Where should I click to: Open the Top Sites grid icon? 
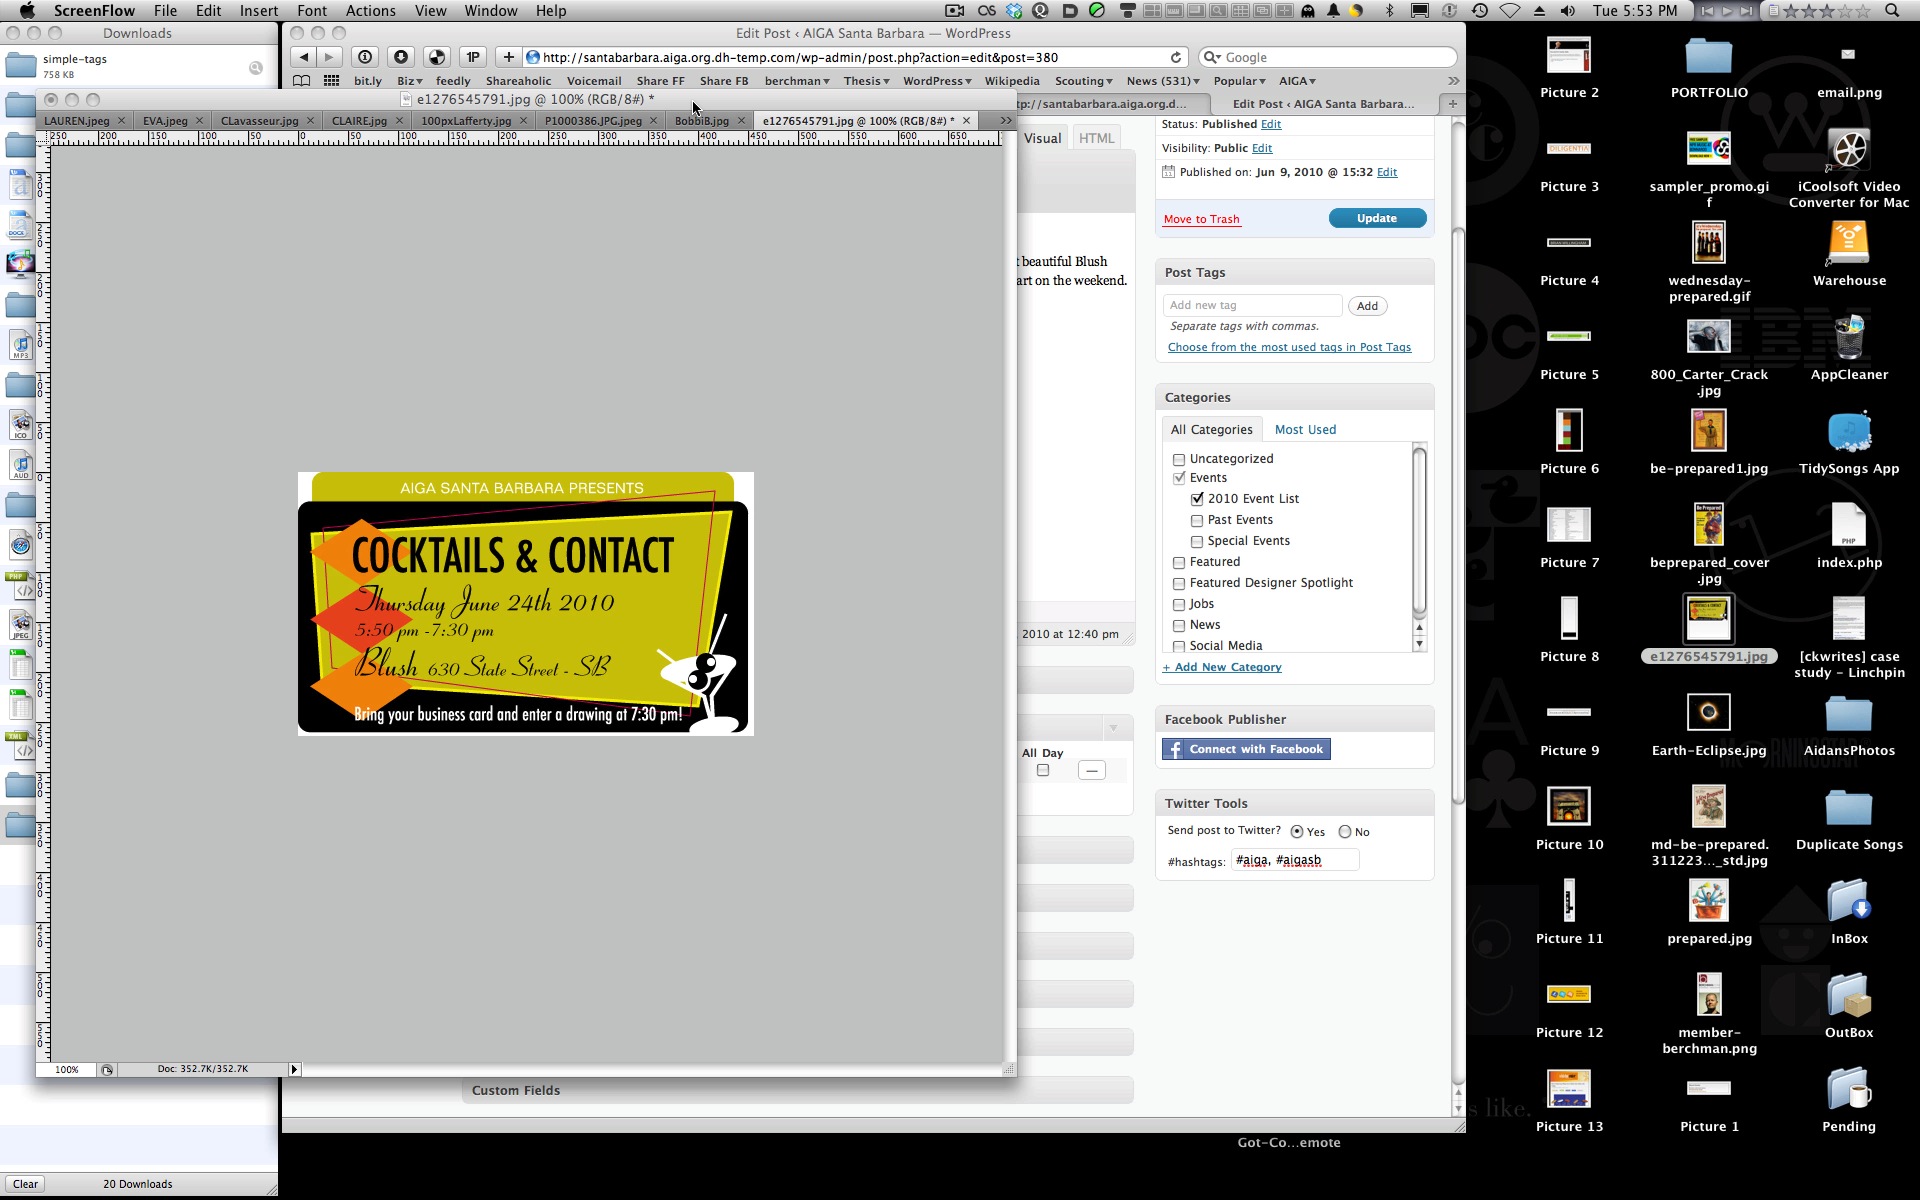point(331,81)
